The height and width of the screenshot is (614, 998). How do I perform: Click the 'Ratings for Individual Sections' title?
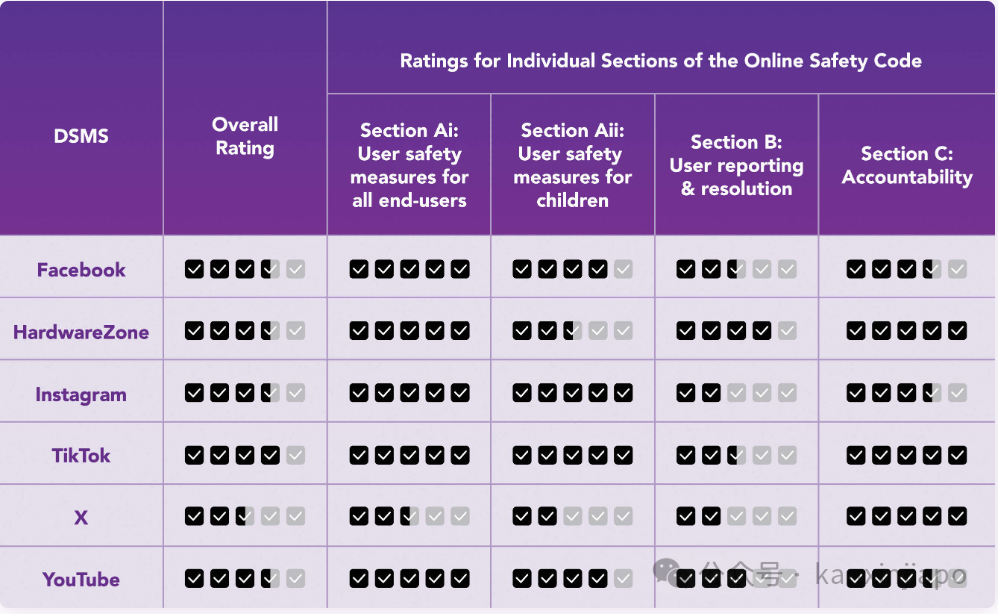click(661, 61)
